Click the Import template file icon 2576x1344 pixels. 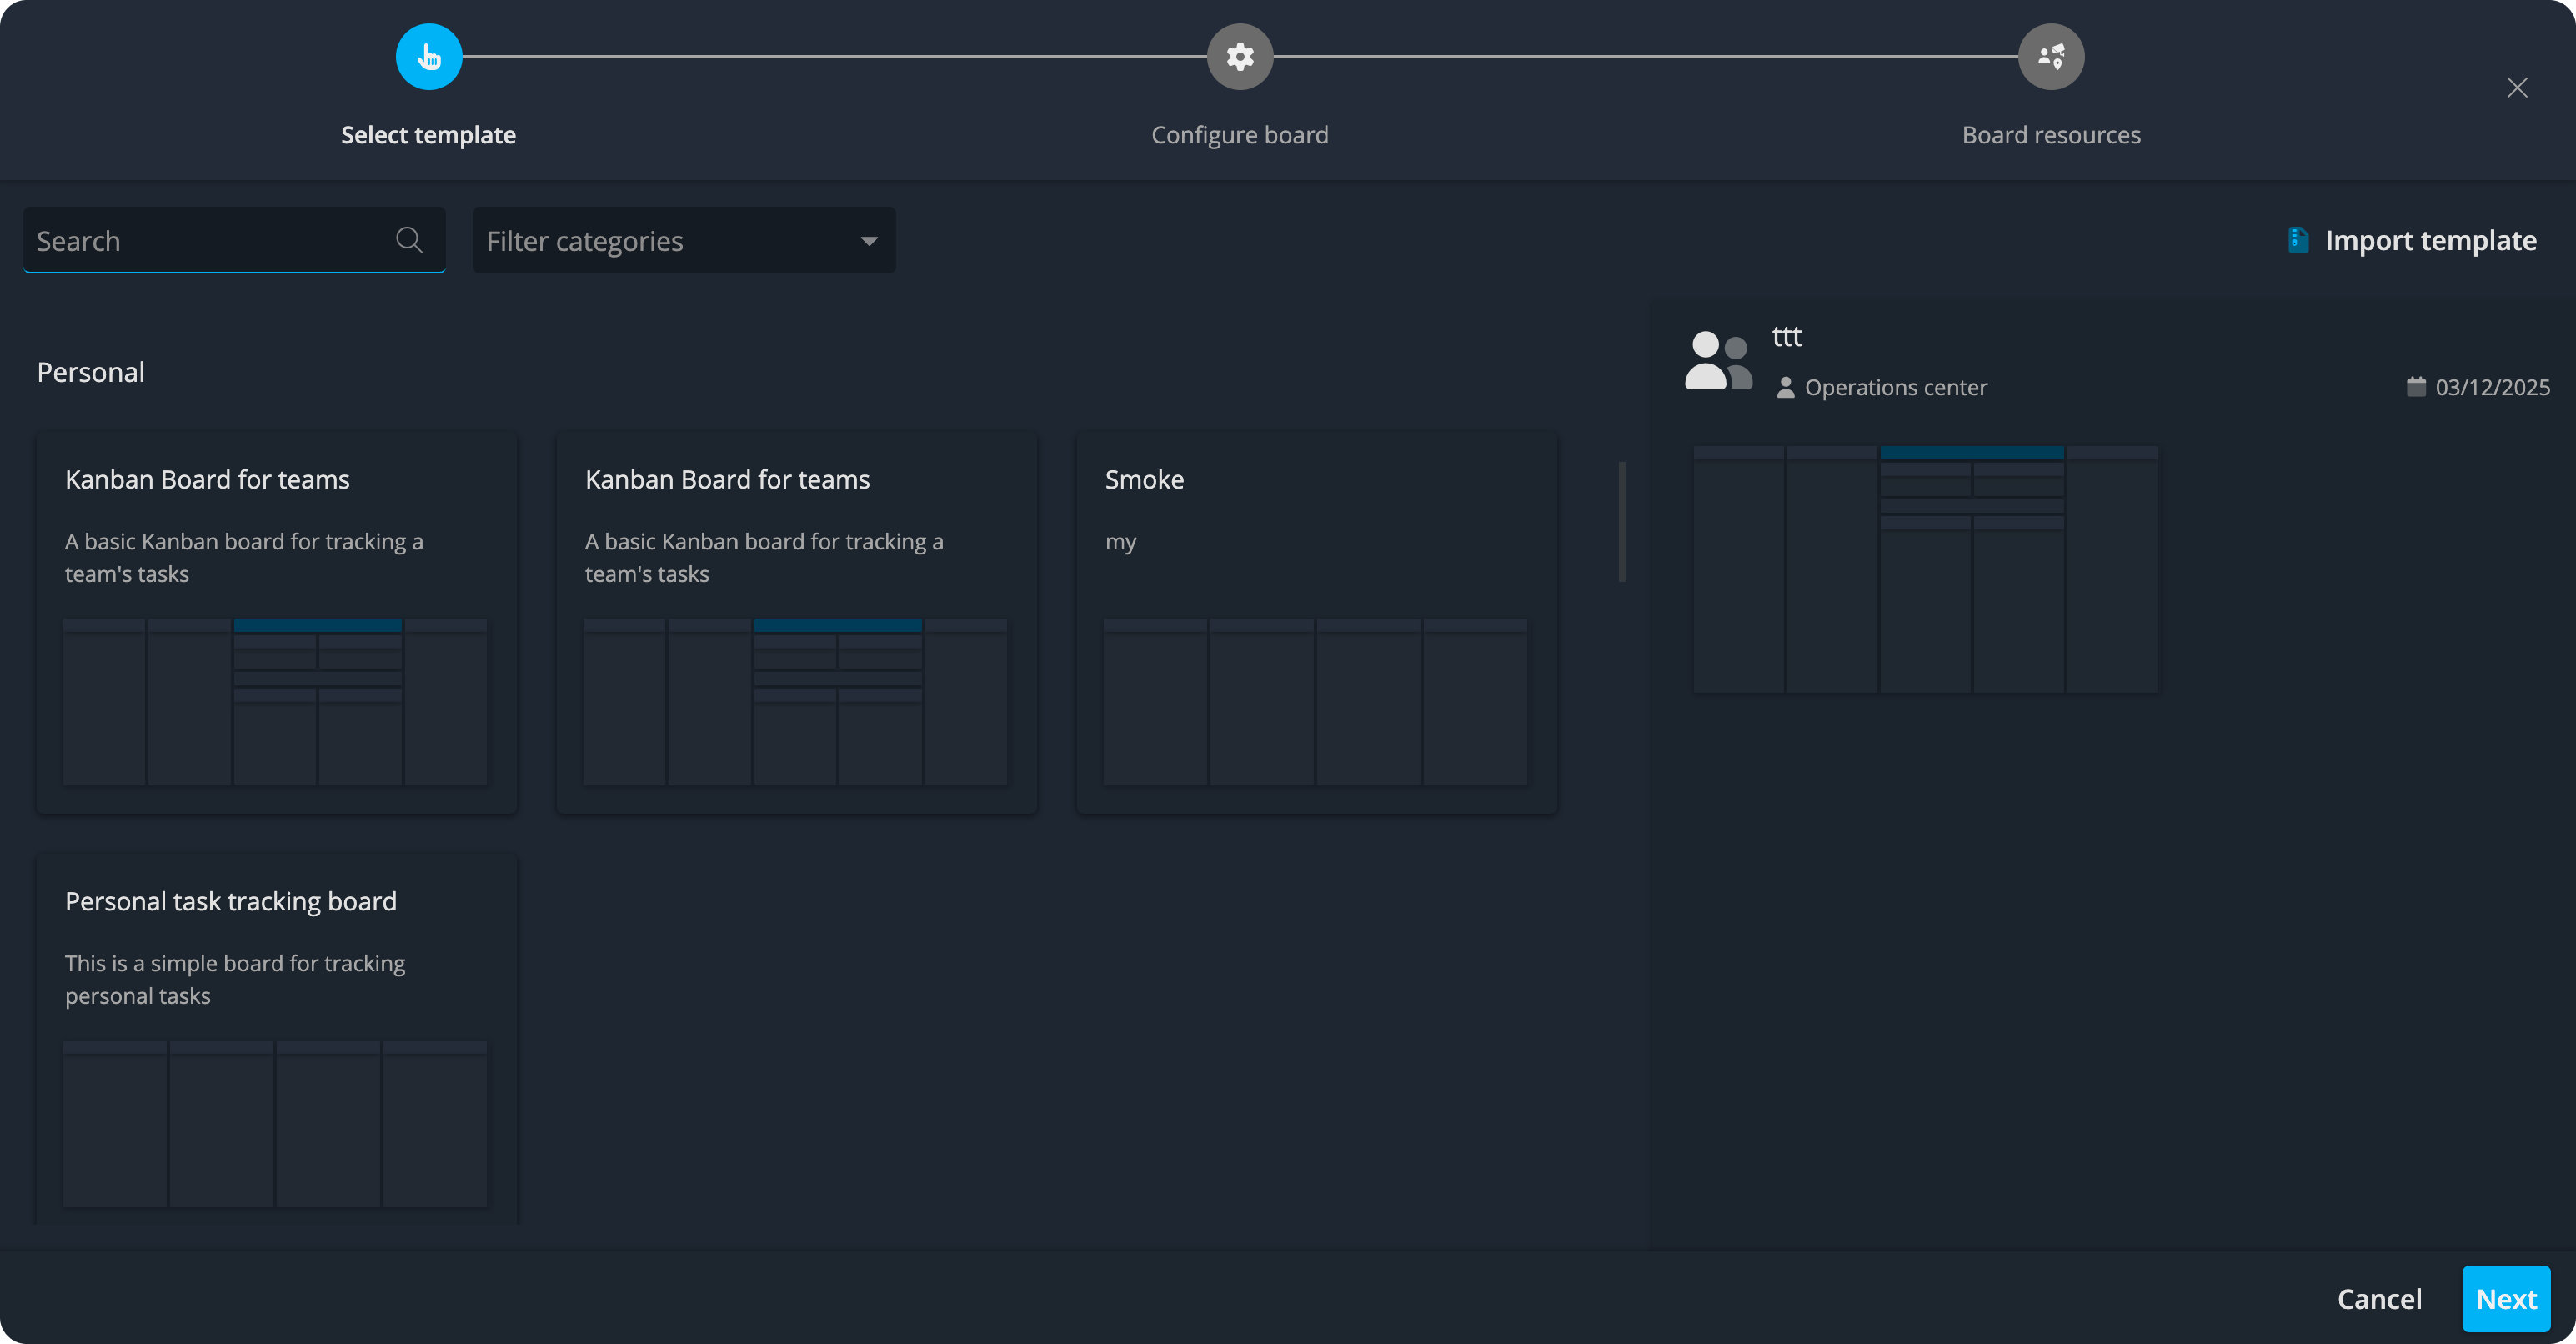2298,240
